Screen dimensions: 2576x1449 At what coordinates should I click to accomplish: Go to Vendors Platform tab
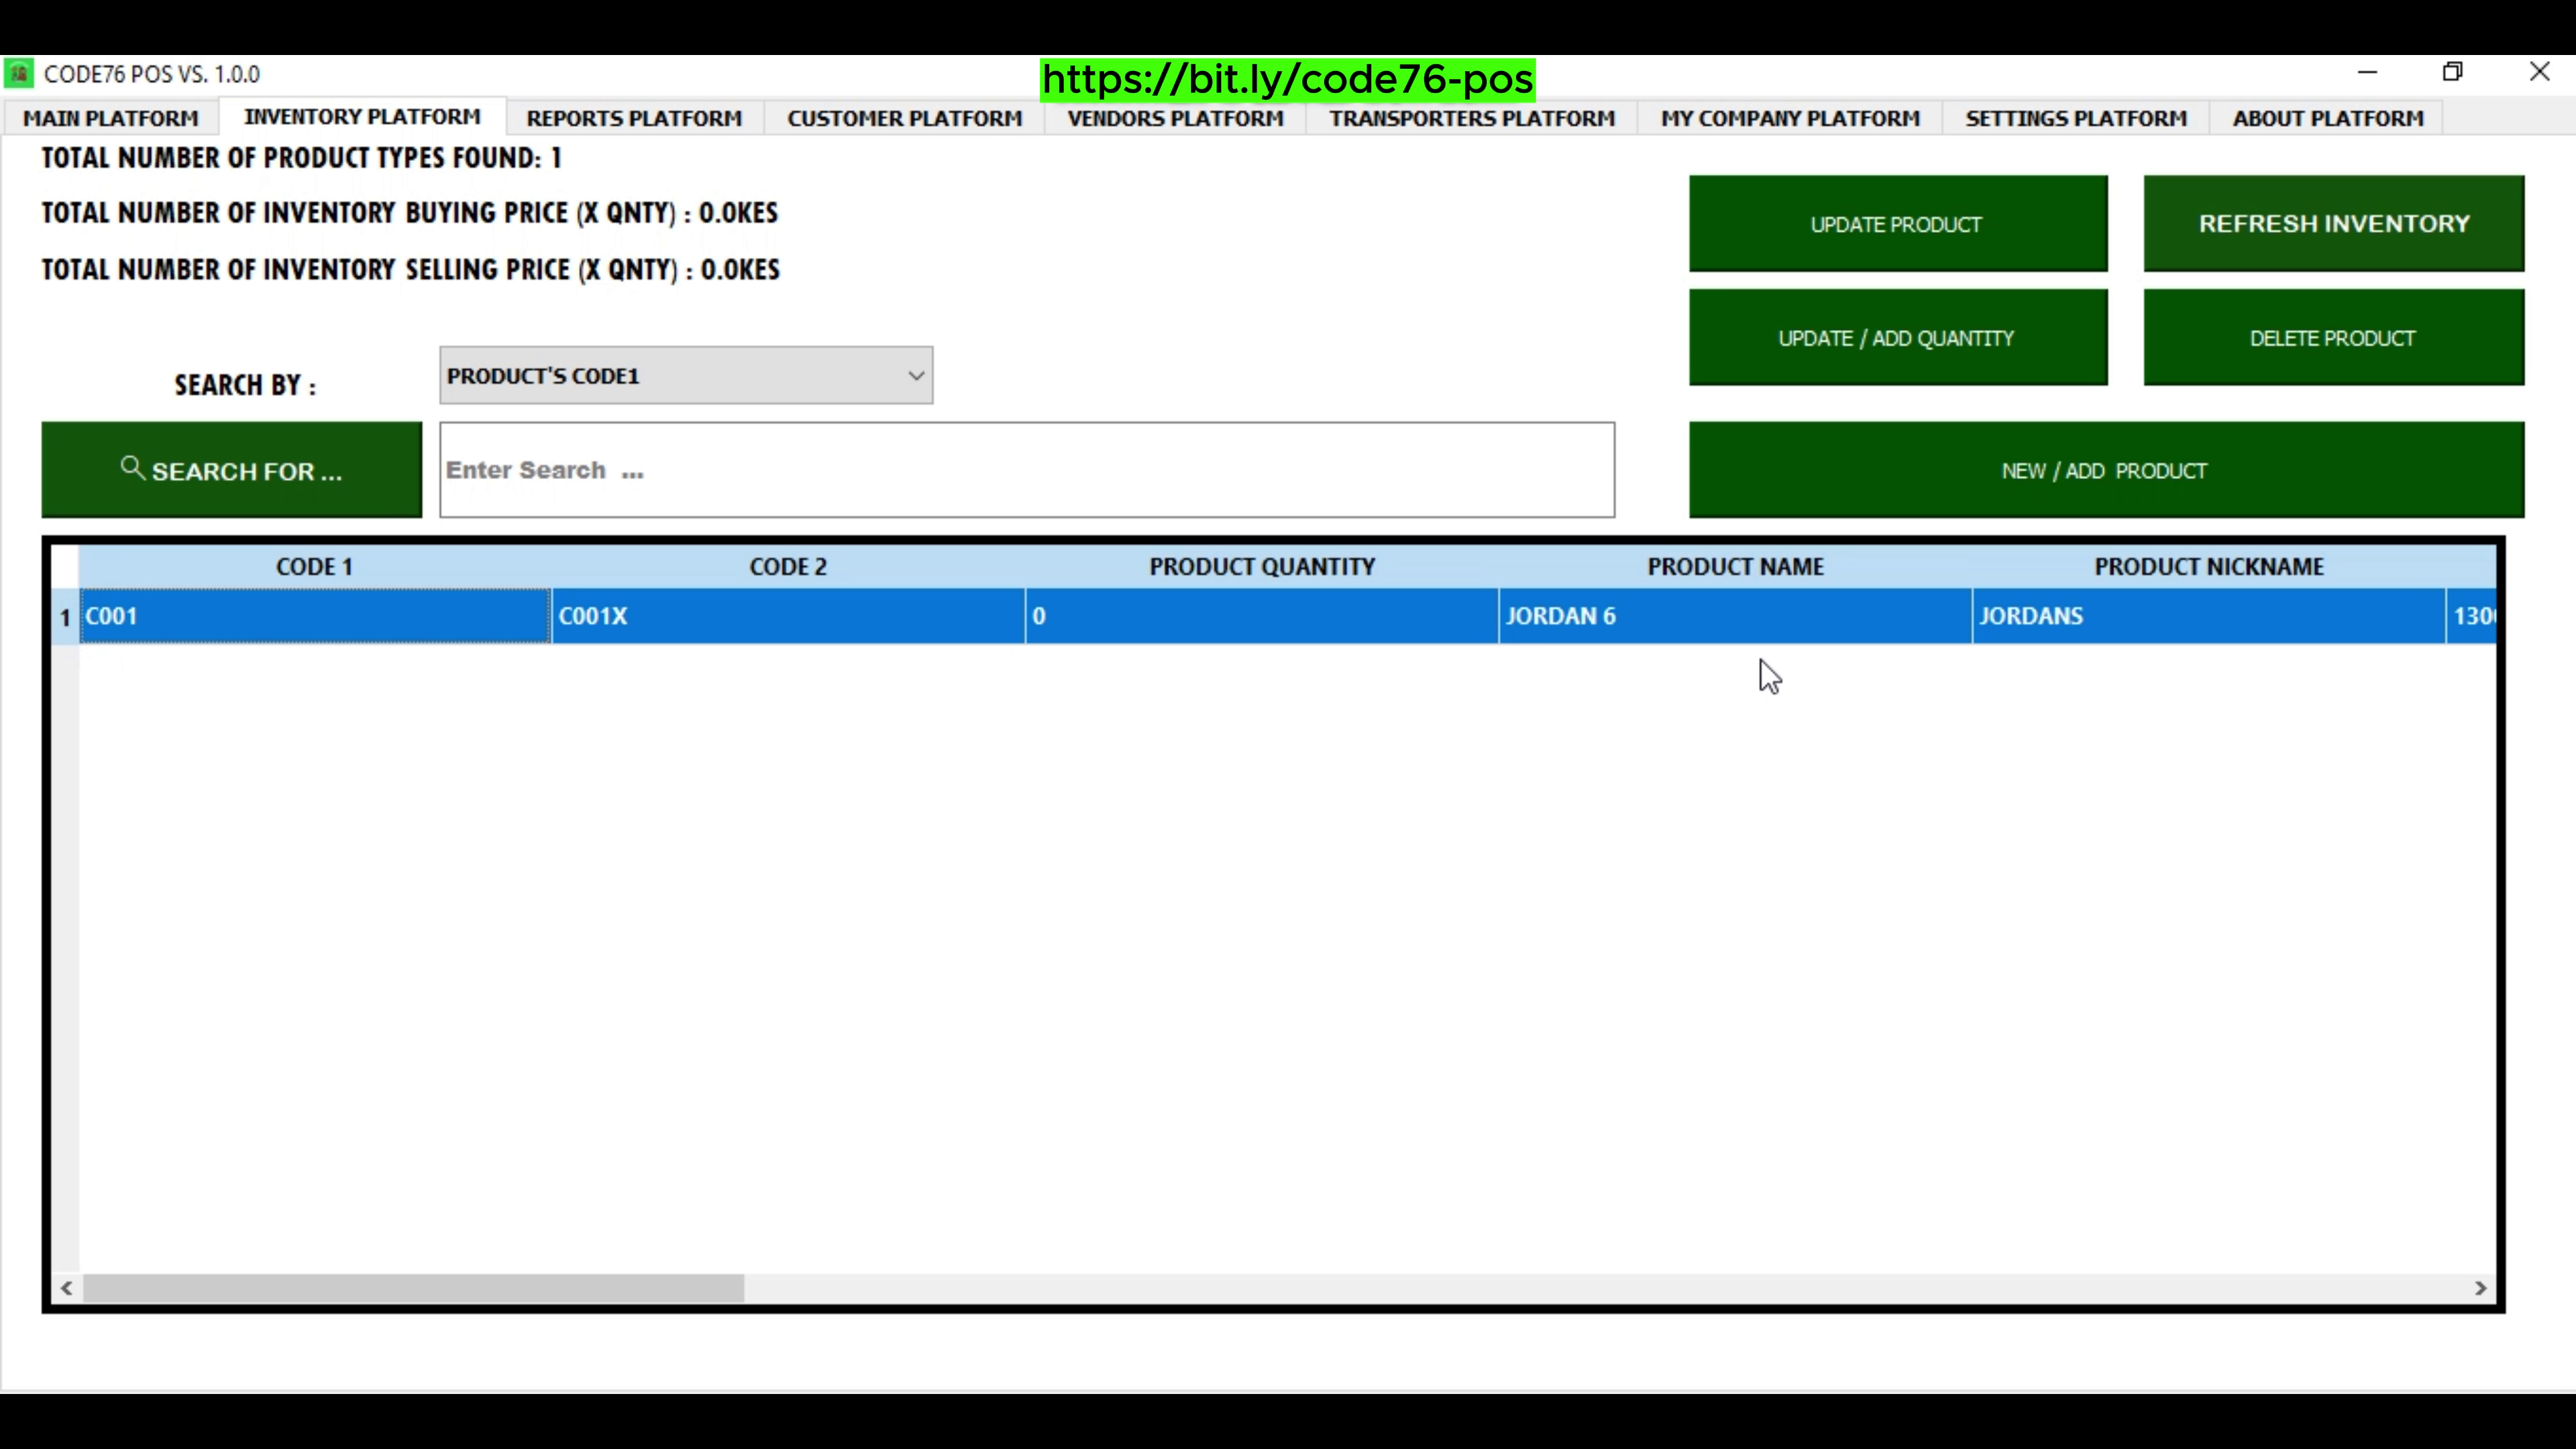click(1175, 118)
